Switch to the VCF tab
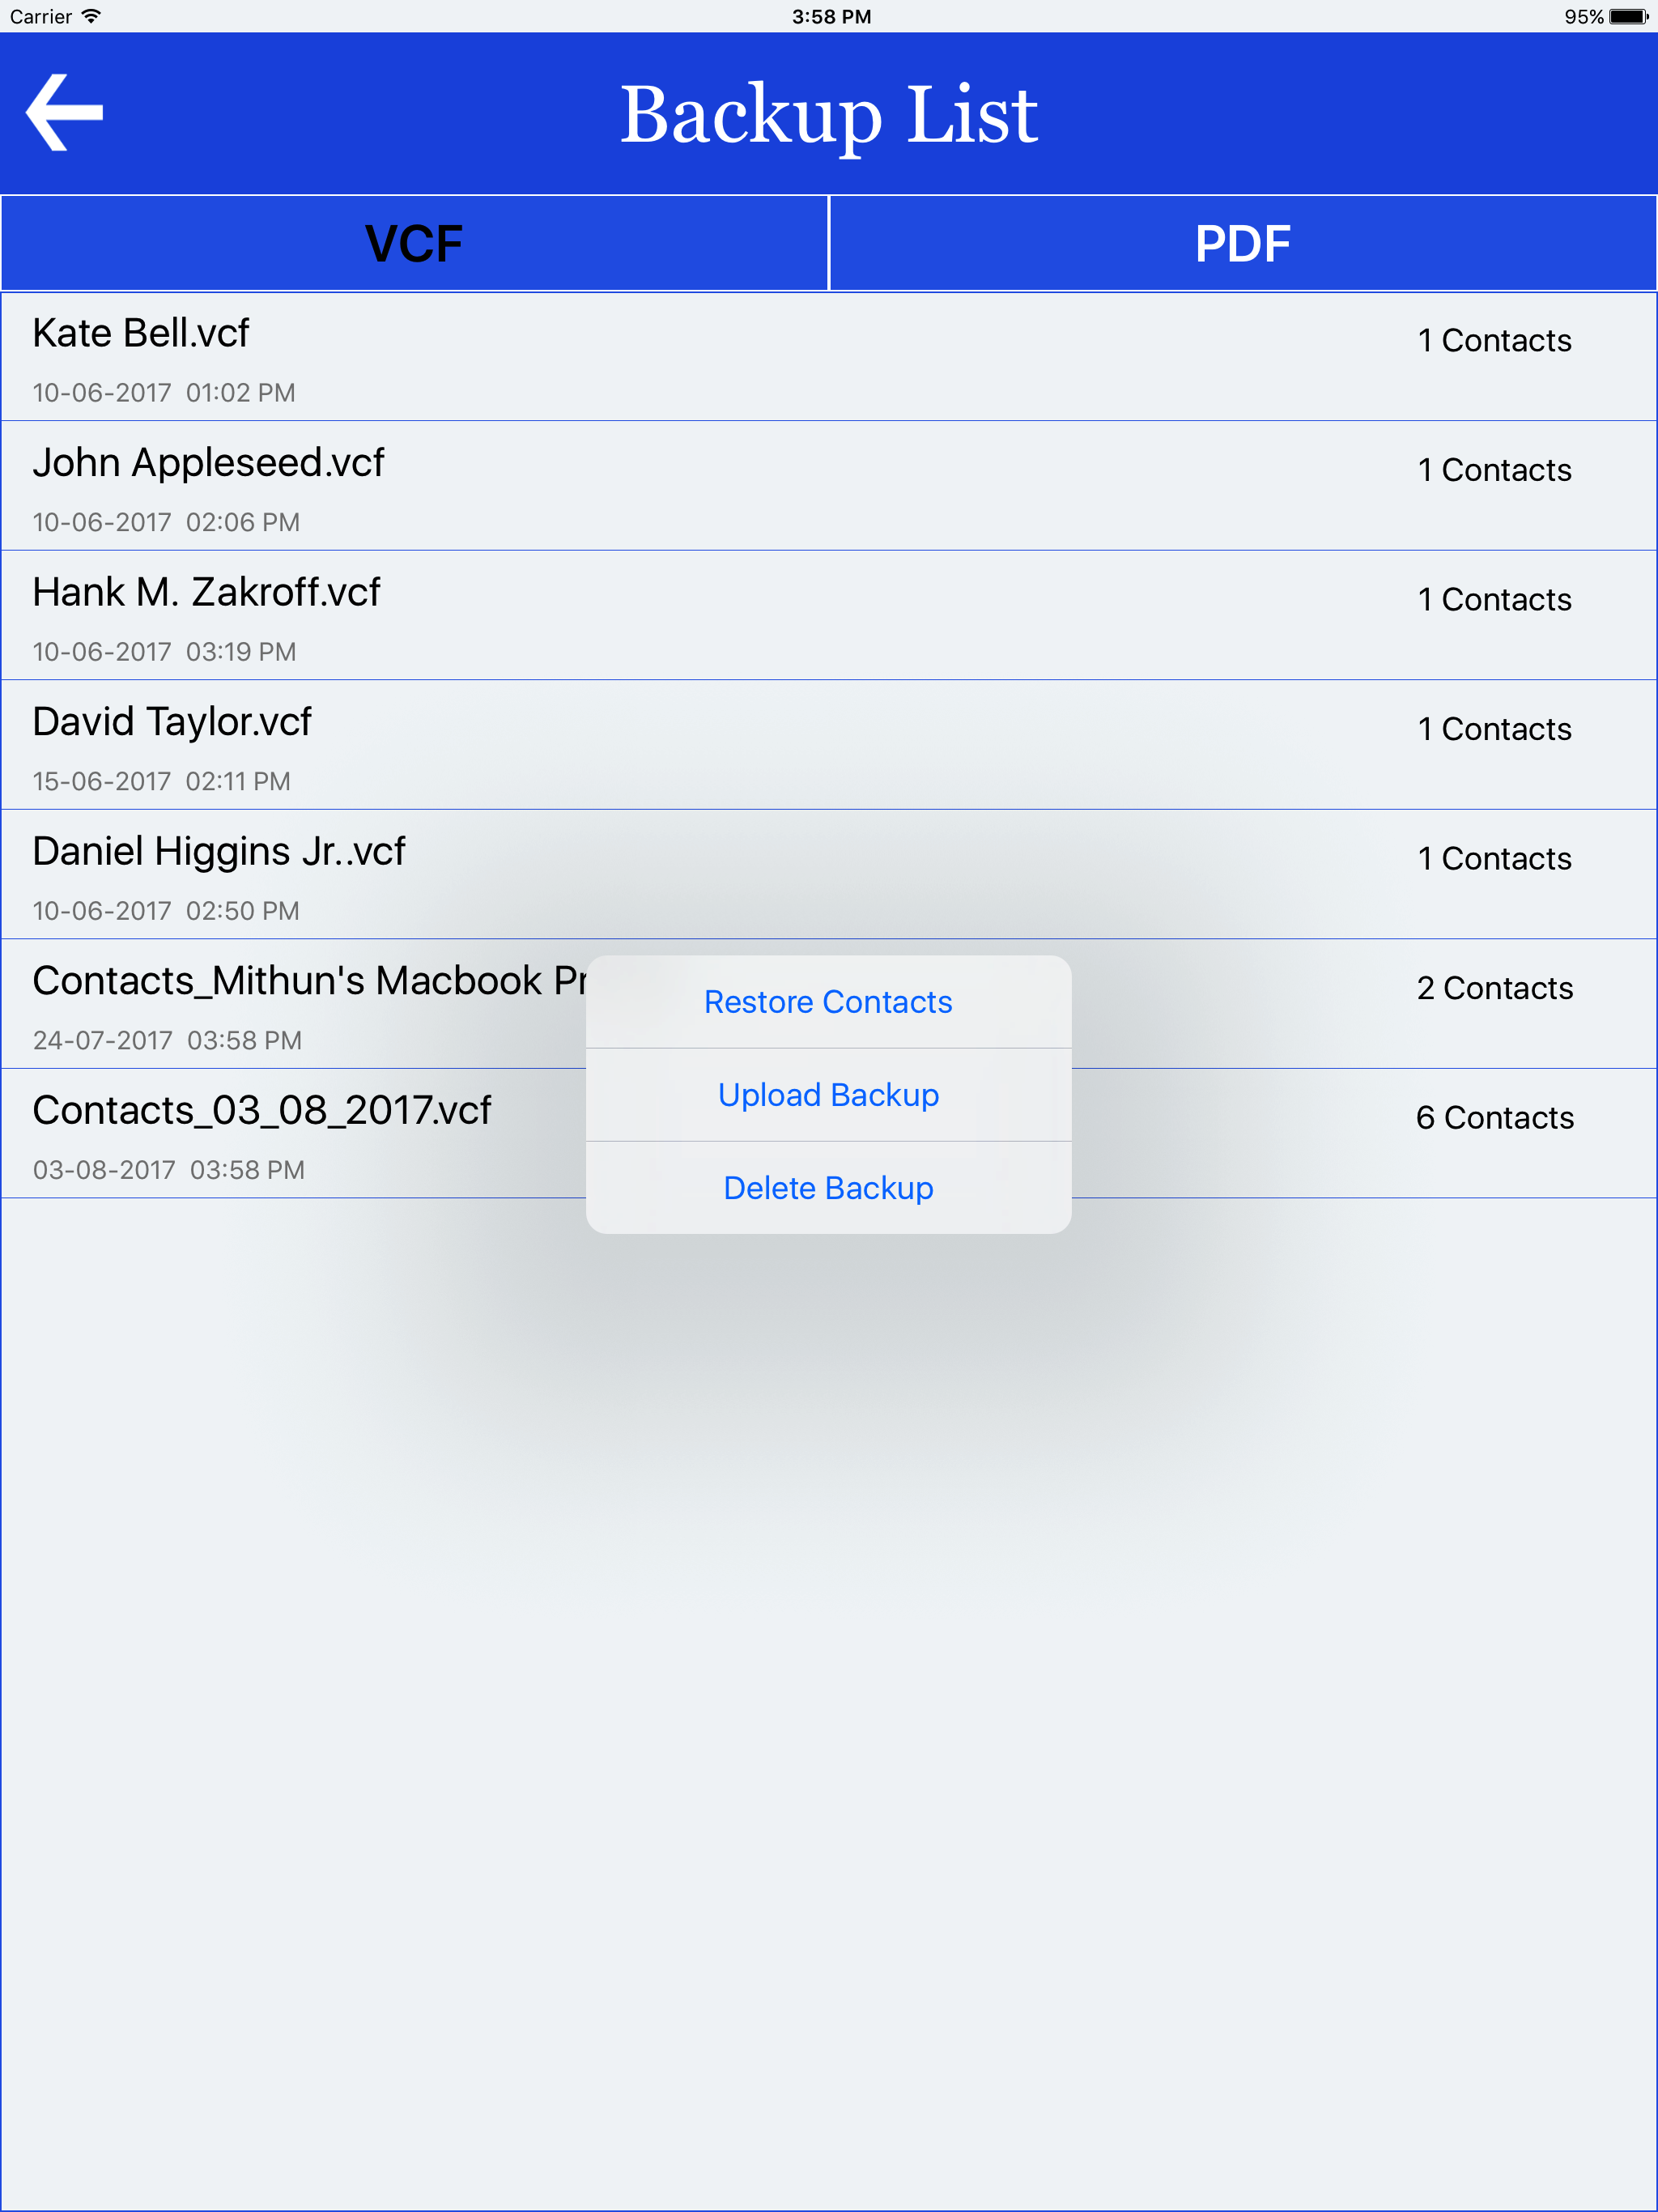Screen dimensions: 1658x2212 [x=414, y=243]
